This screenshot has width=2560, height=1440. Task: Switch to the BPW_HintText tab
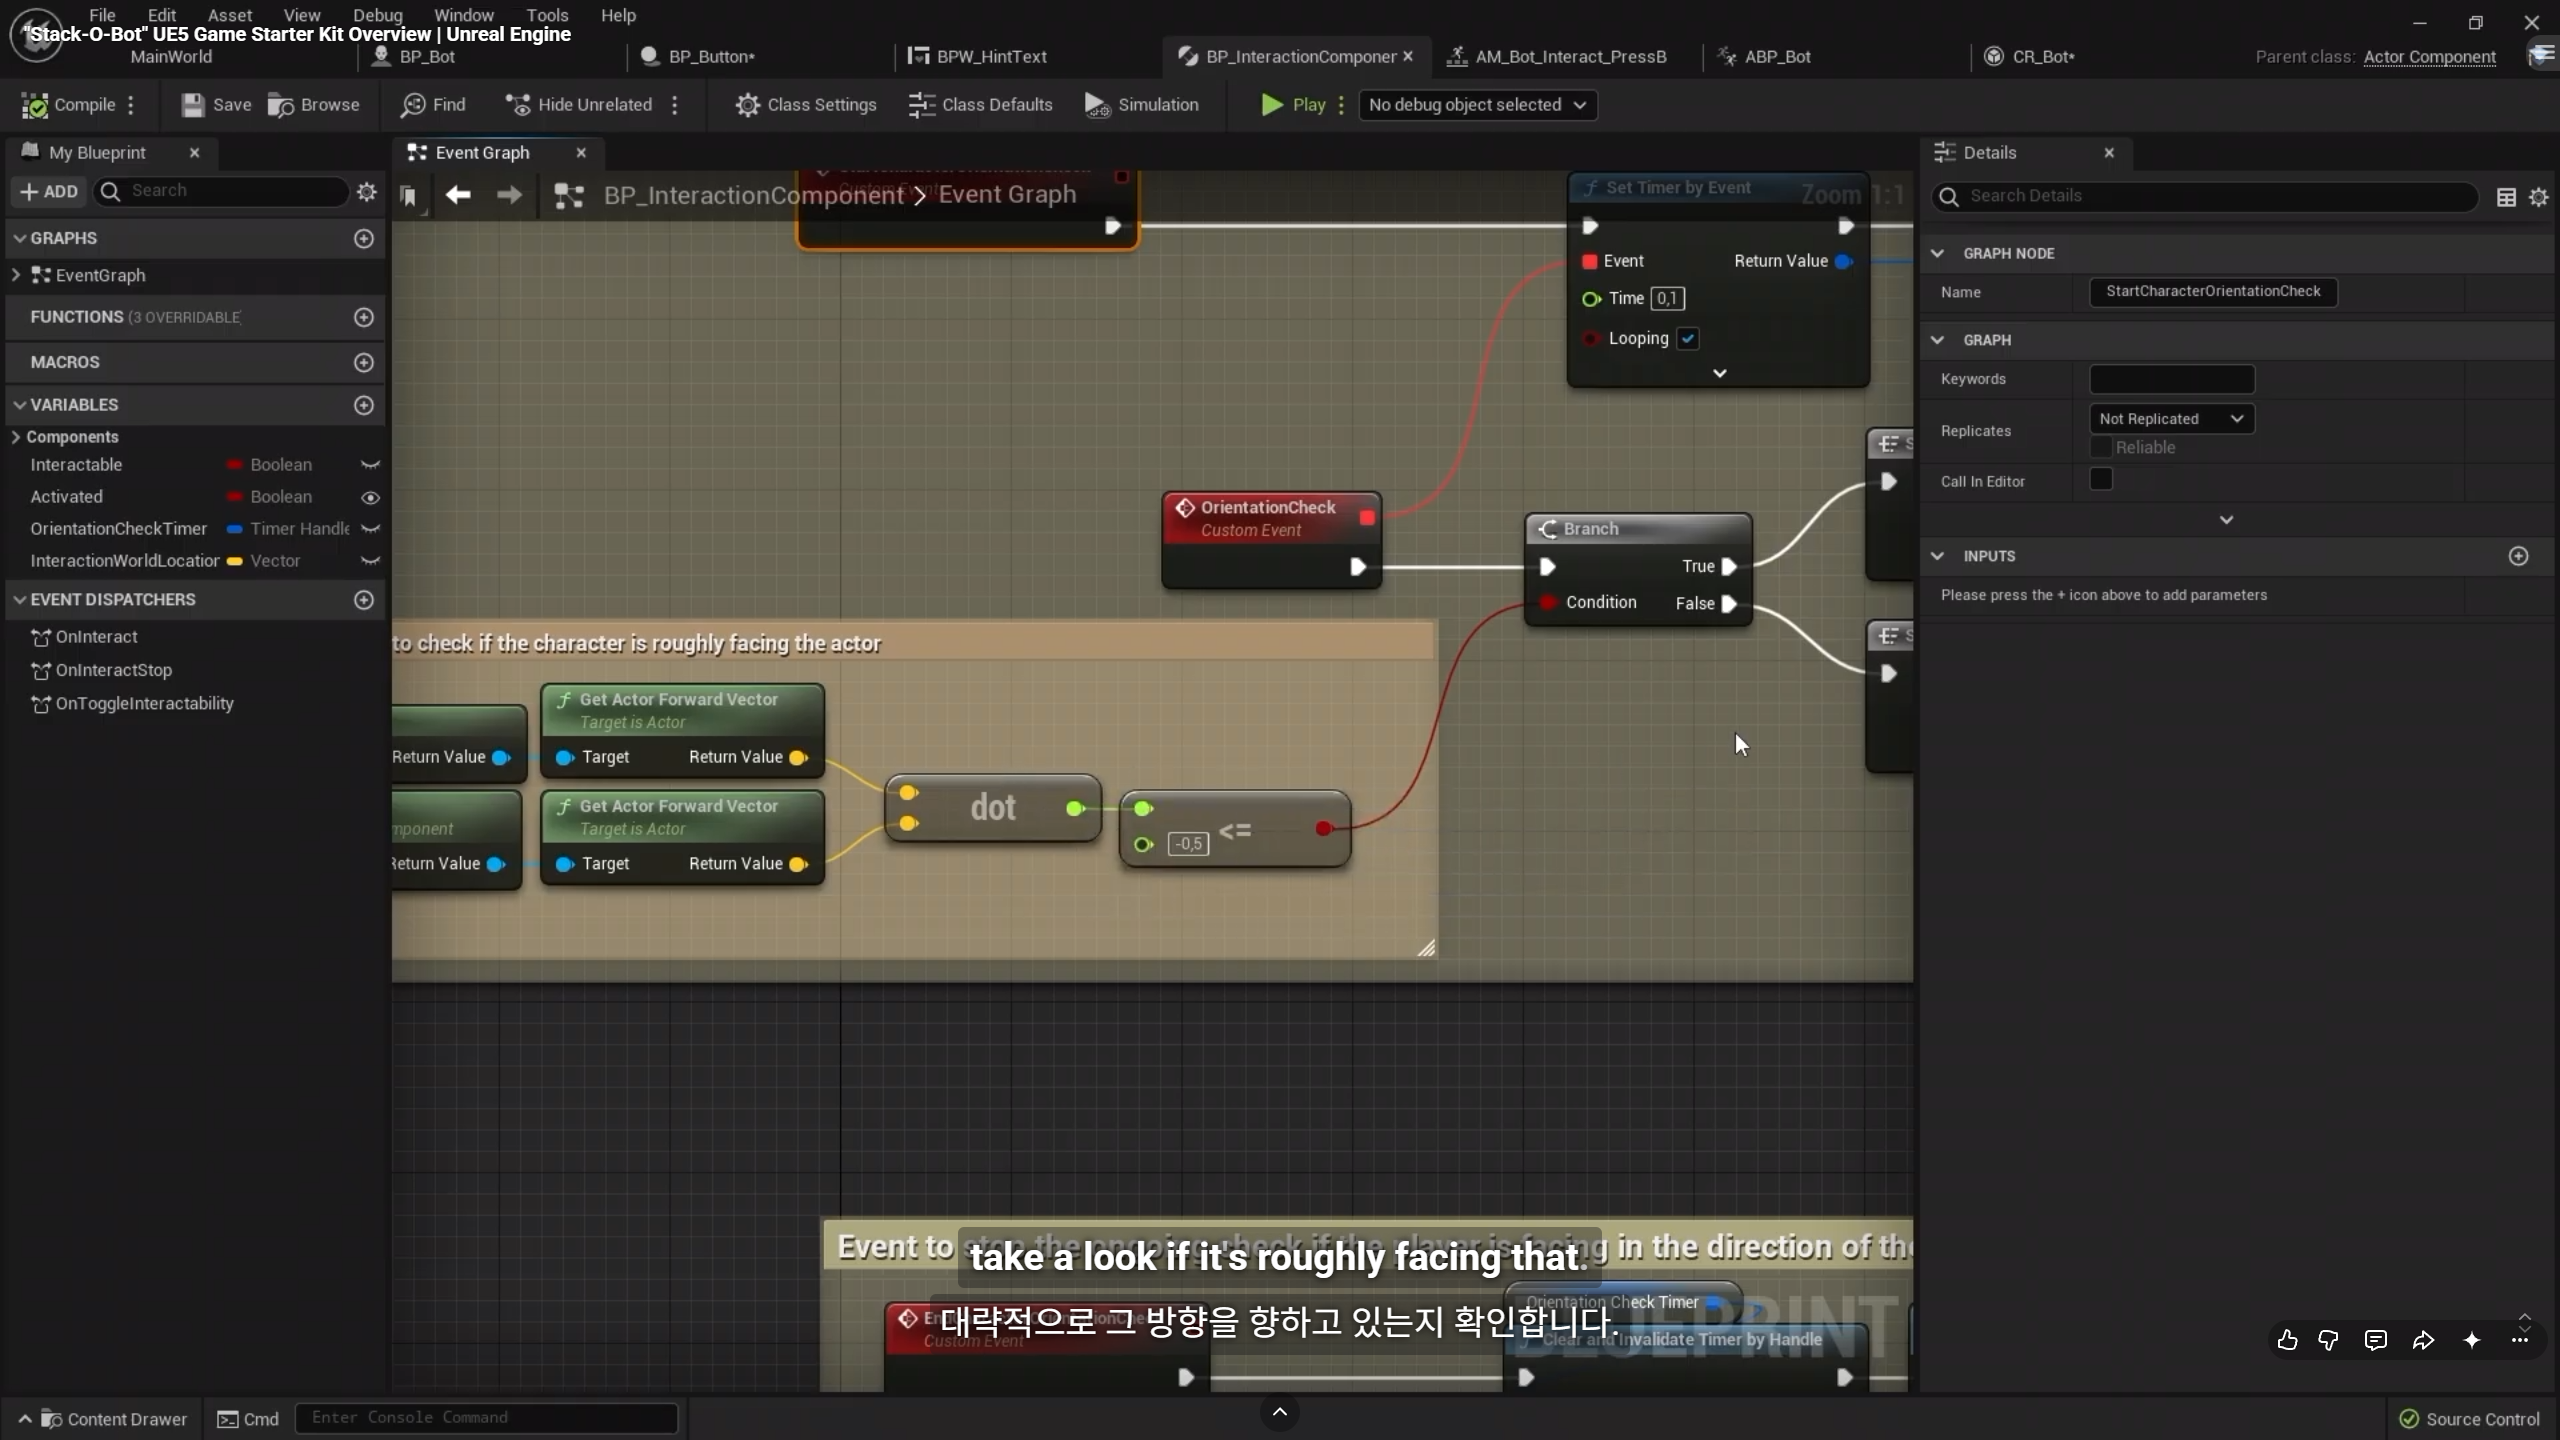click(x=978, y=57)
